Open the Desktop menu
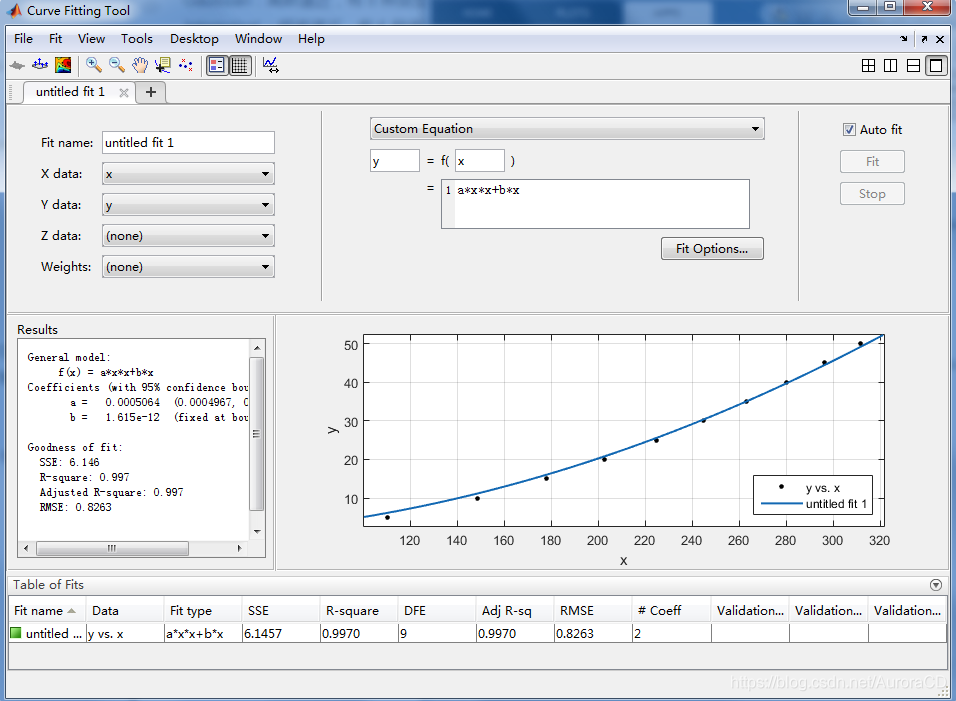The image size is (956, 701). pyautogui.click(x=194, y=39)
